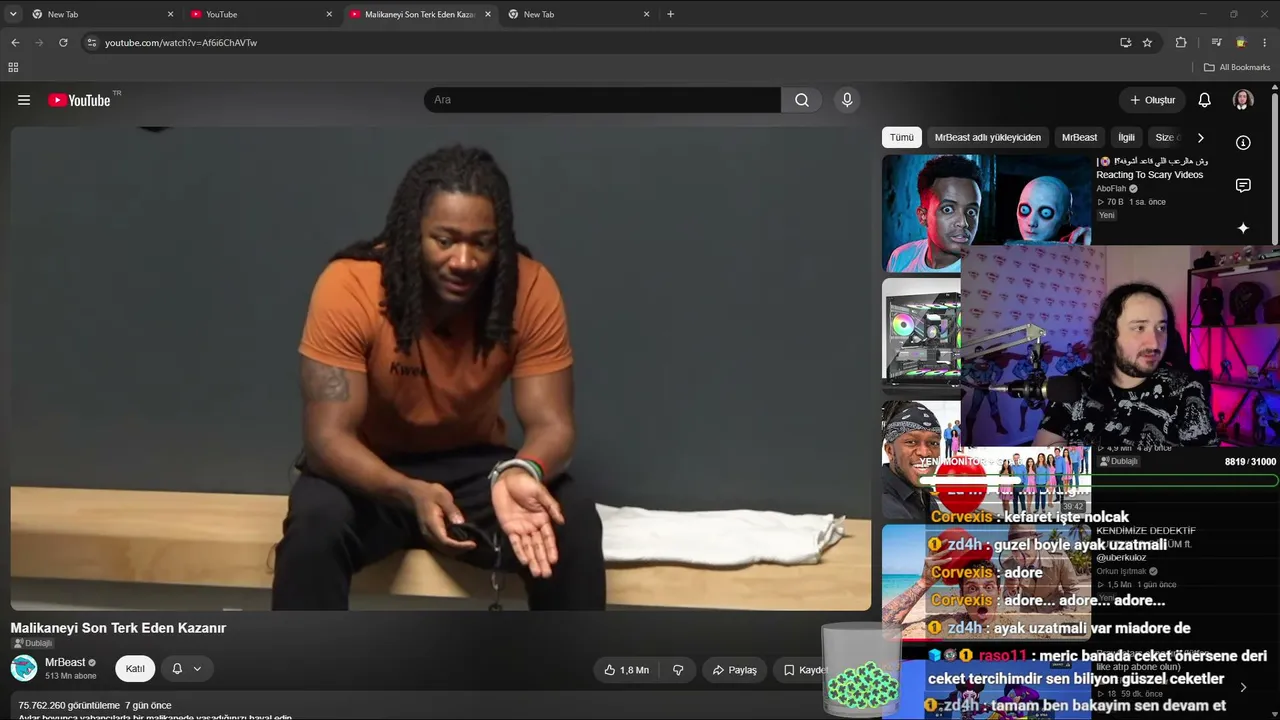1280x720 pixels.
Task: Open MrBeast channel avatar below the video
Action: pyautogui.click(x=24, y=668)
